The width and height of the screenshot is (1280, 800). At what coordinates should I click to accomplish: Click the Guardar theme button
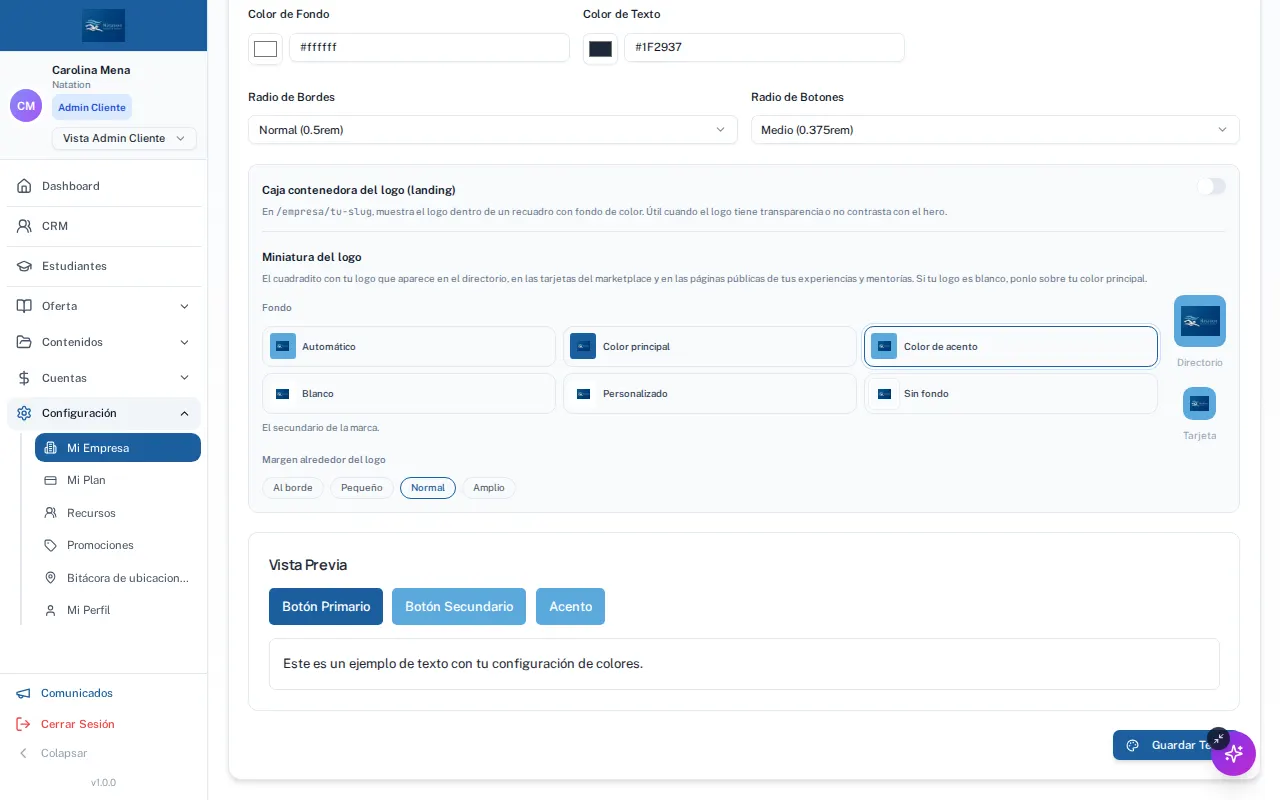[x=1176, y=745]
